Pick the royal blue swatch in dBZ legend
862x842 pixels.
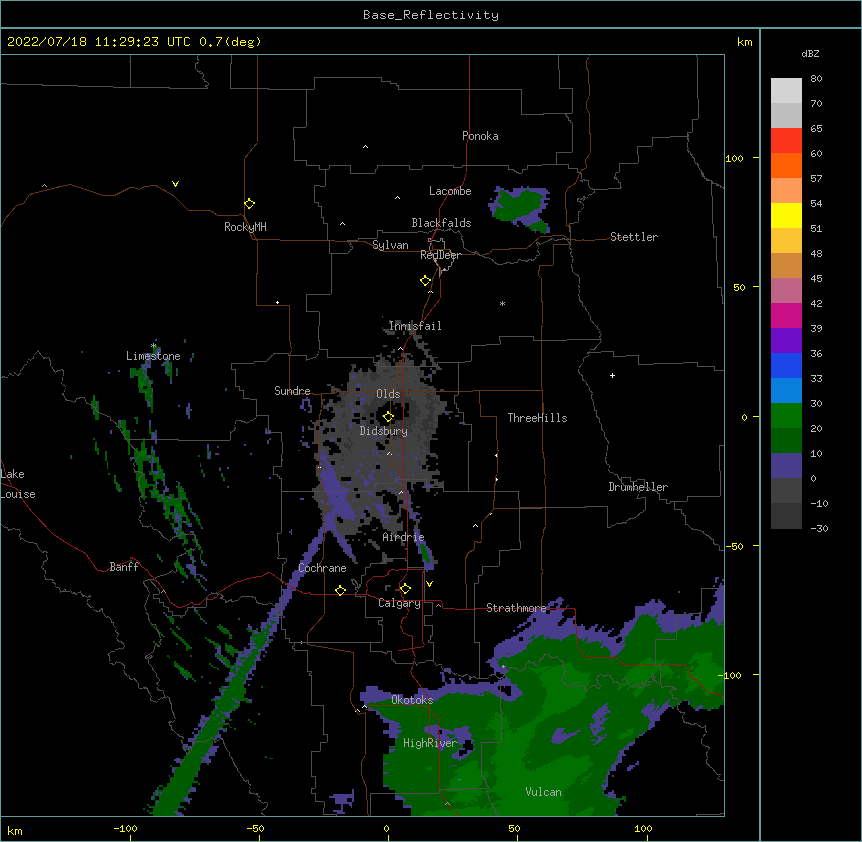(x=786, y=365)
